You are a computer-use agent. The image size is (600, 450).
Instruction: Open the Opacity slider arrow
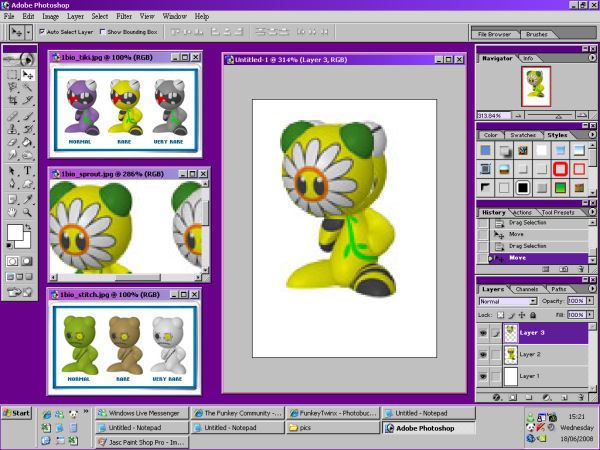tap(590, 301)
